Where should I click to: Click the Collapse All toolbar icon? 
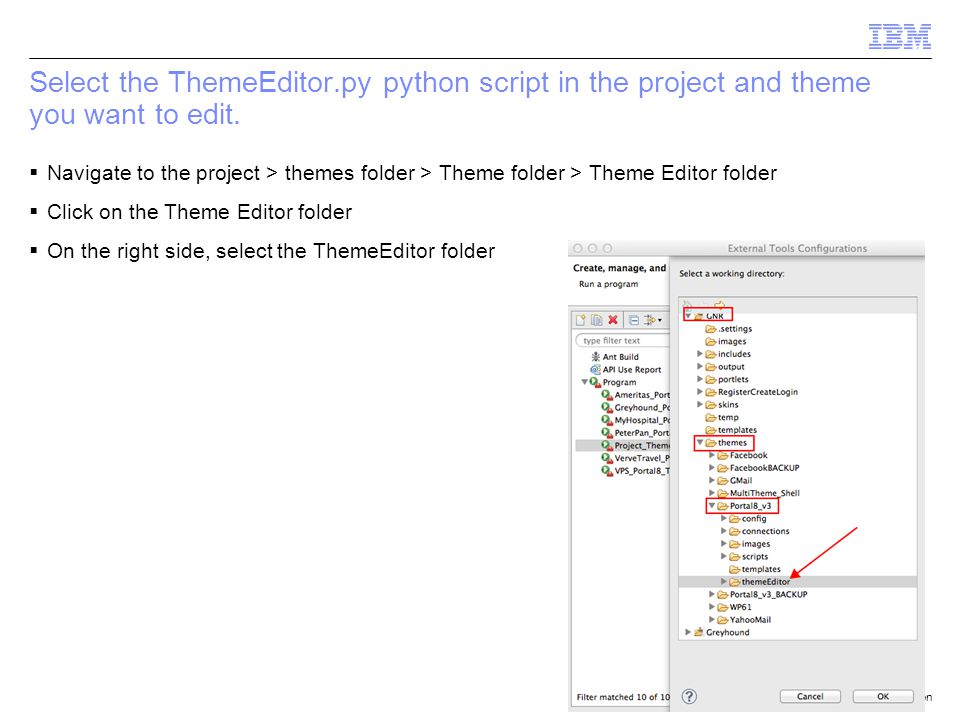[x=634, y=320]
